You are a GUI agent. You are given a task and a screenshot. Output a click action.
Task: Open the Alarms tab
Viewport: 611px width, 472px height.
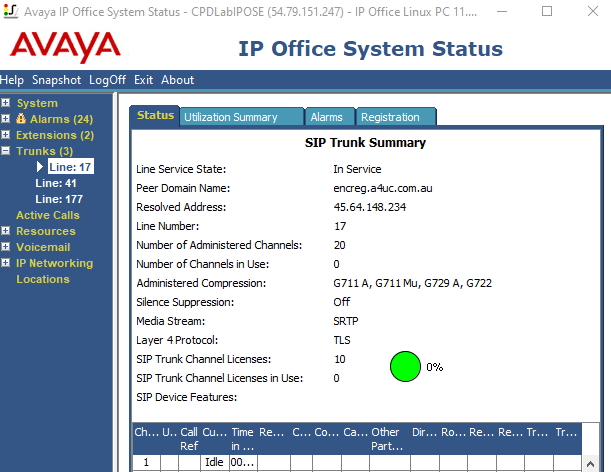coord(330,117)
